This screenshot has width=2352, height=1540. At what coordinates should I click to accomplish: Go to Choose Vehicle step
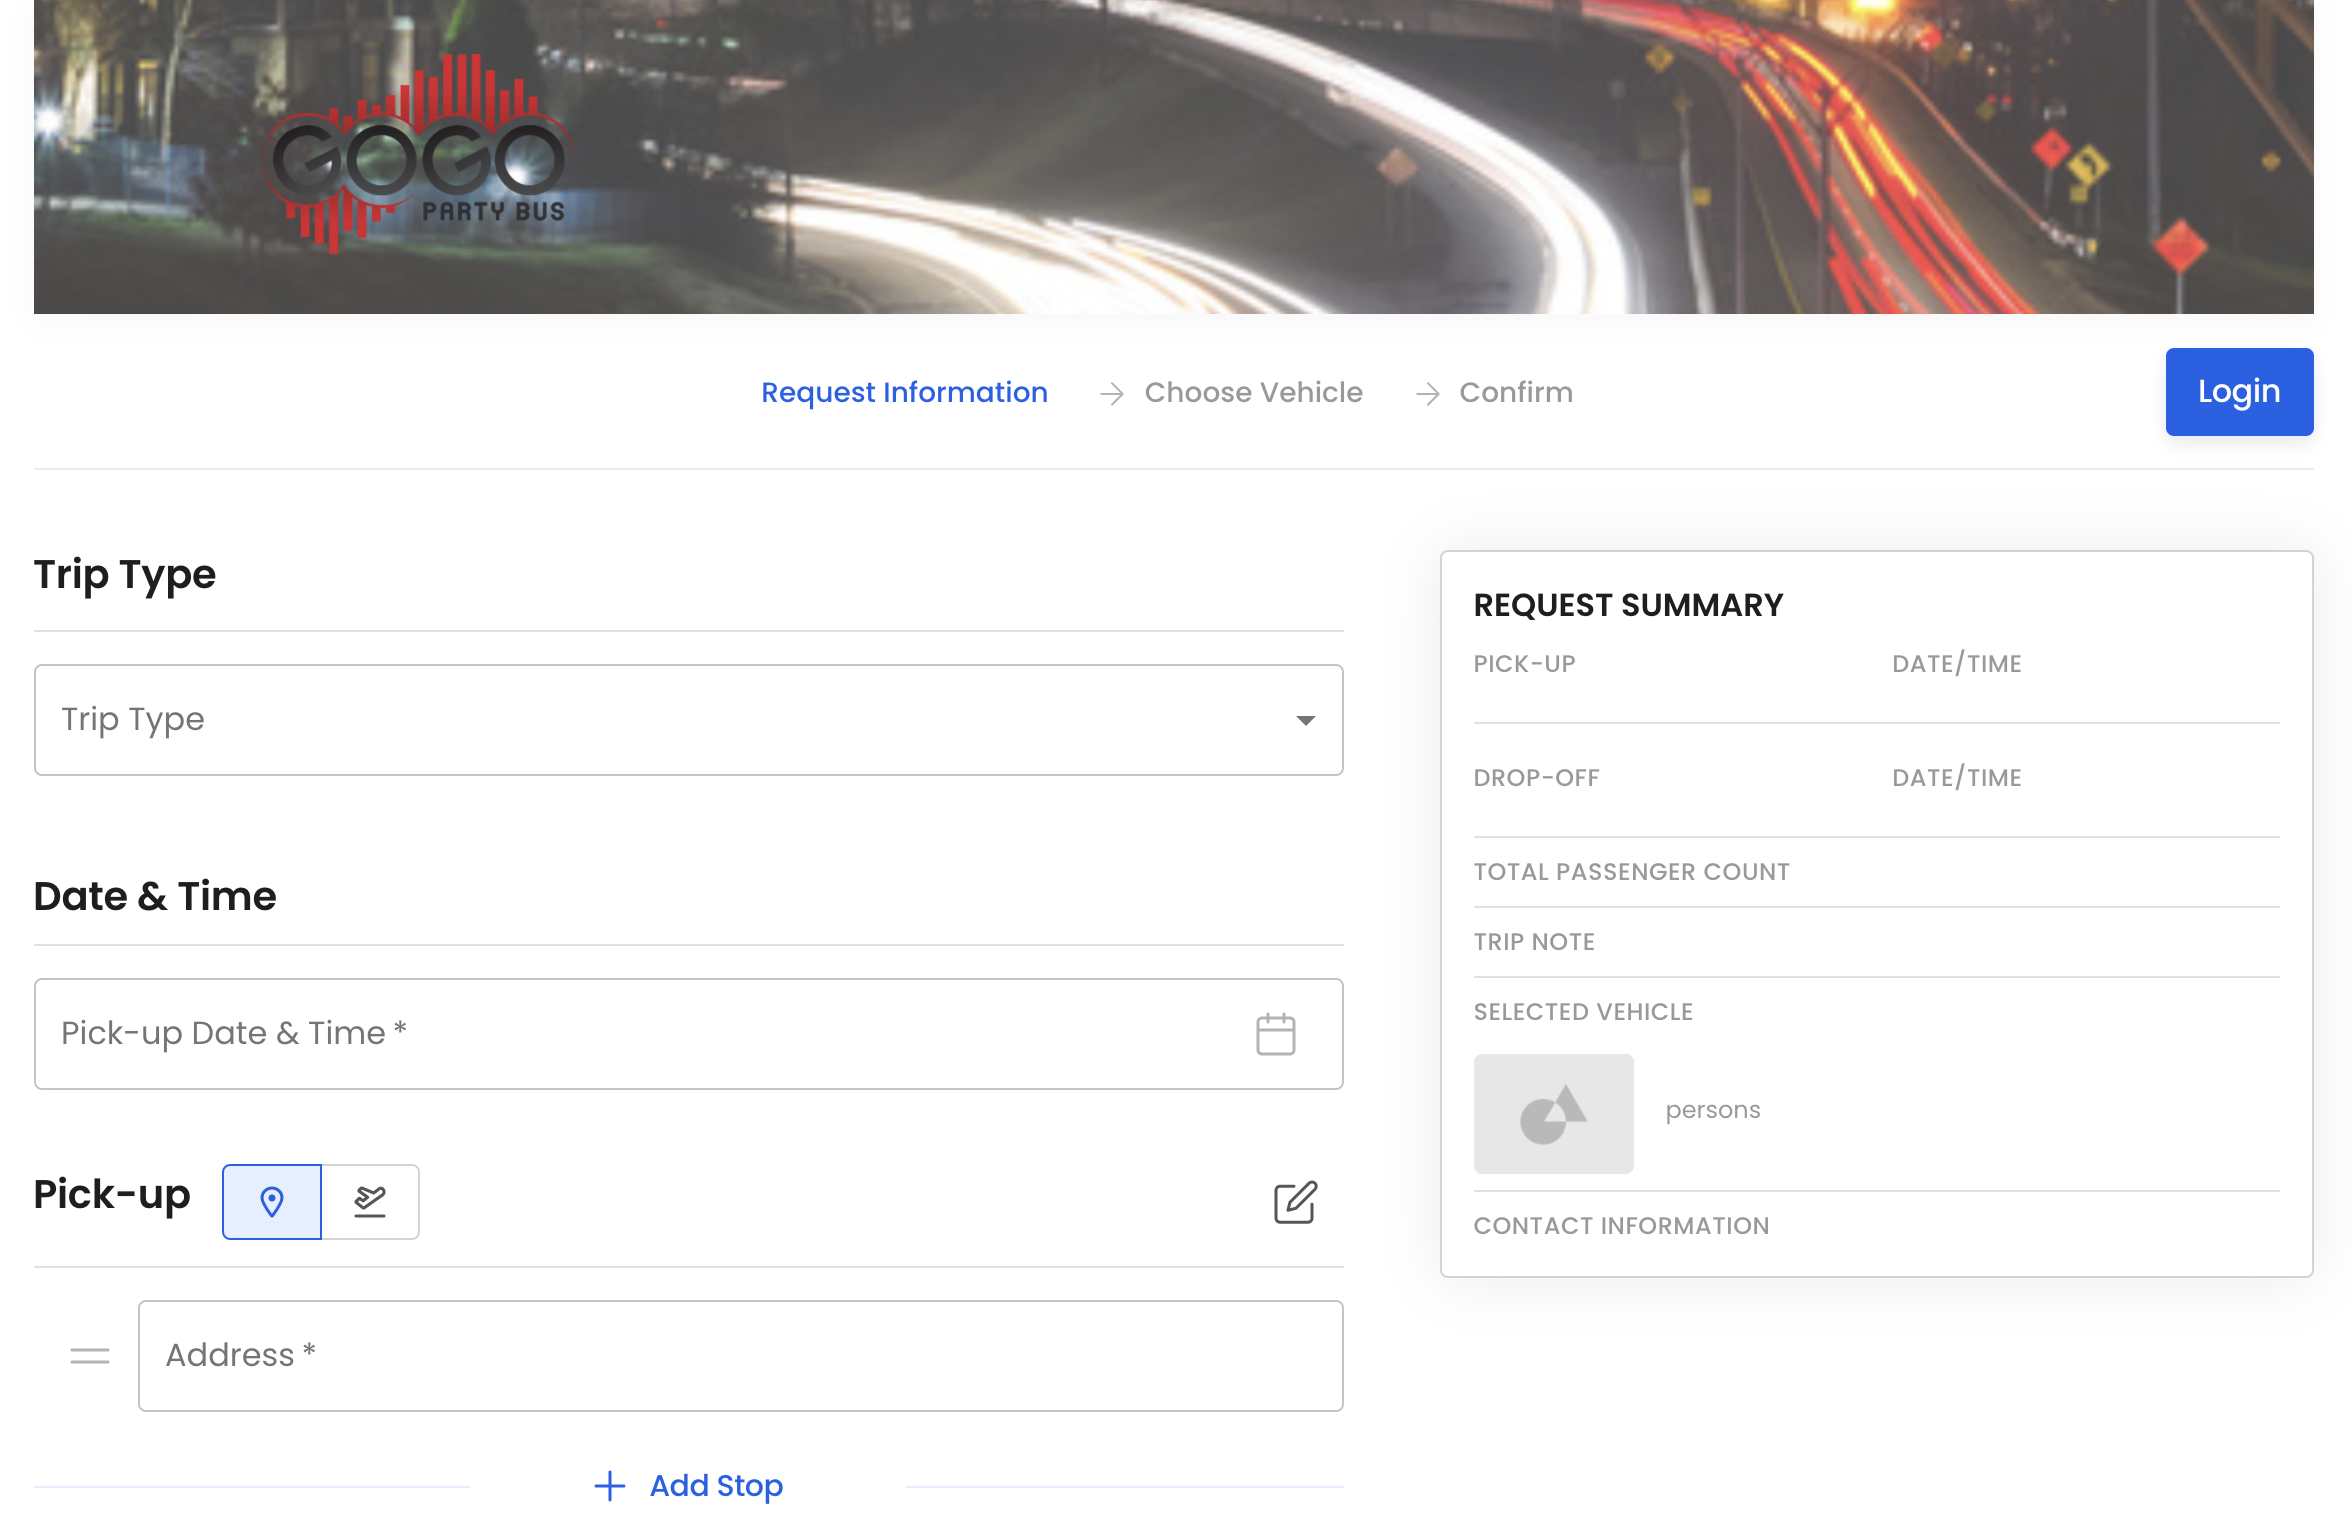[x=1253, y=392]
